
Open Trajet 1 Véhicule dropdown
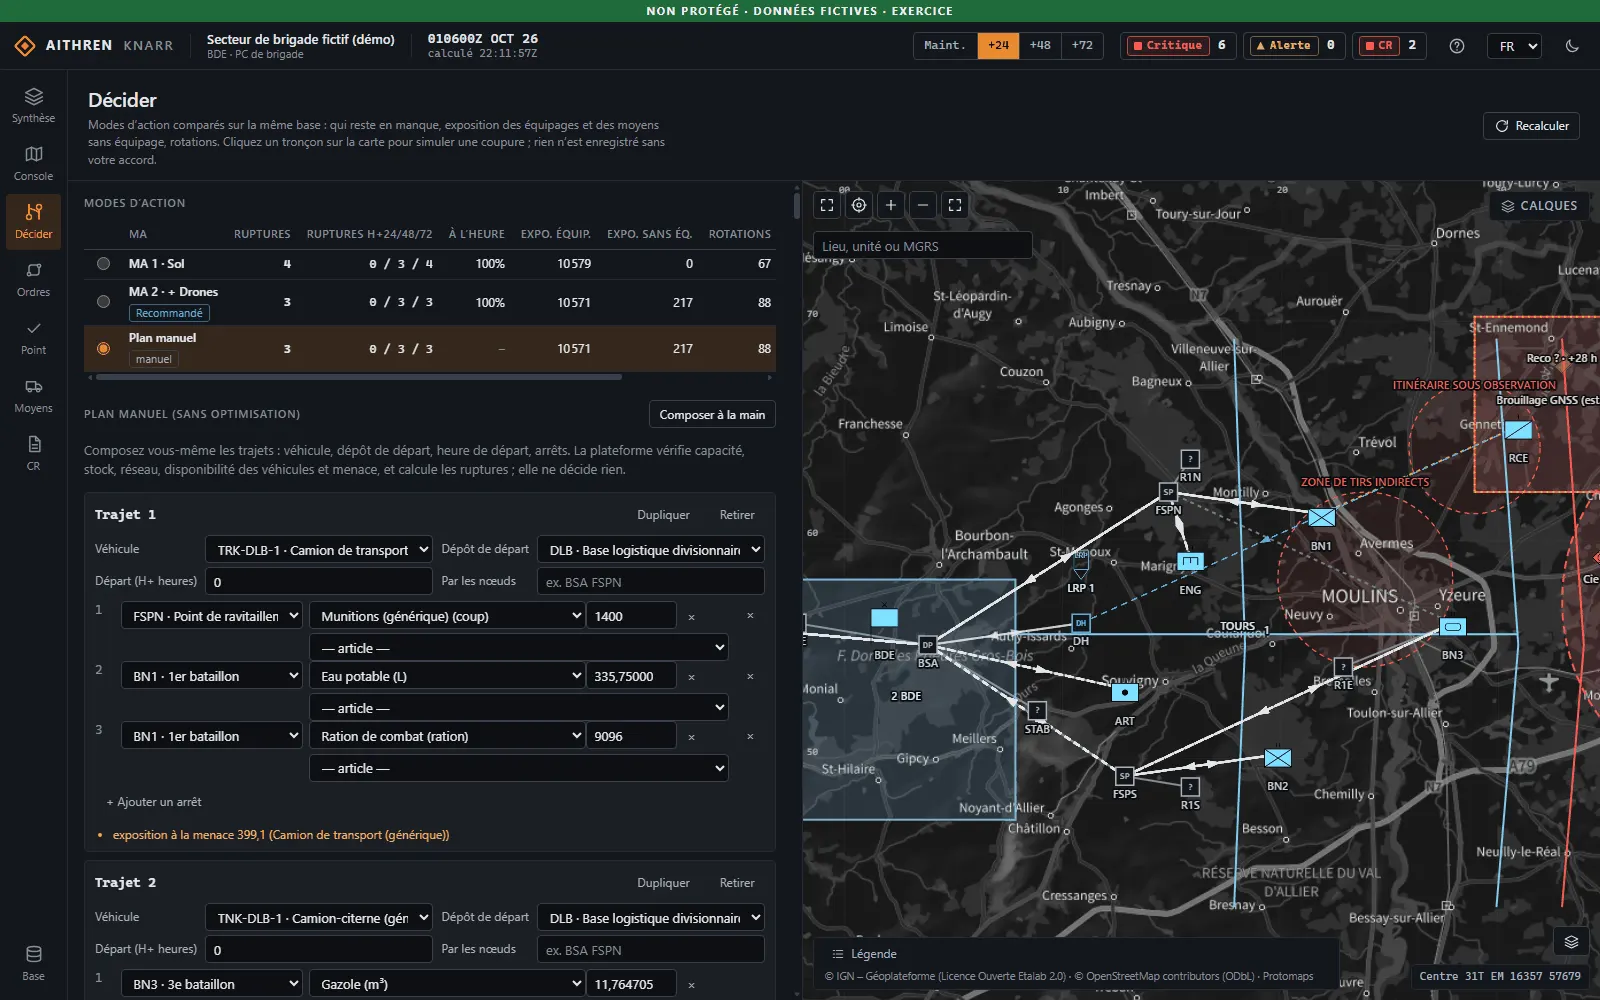pos(319,550)
